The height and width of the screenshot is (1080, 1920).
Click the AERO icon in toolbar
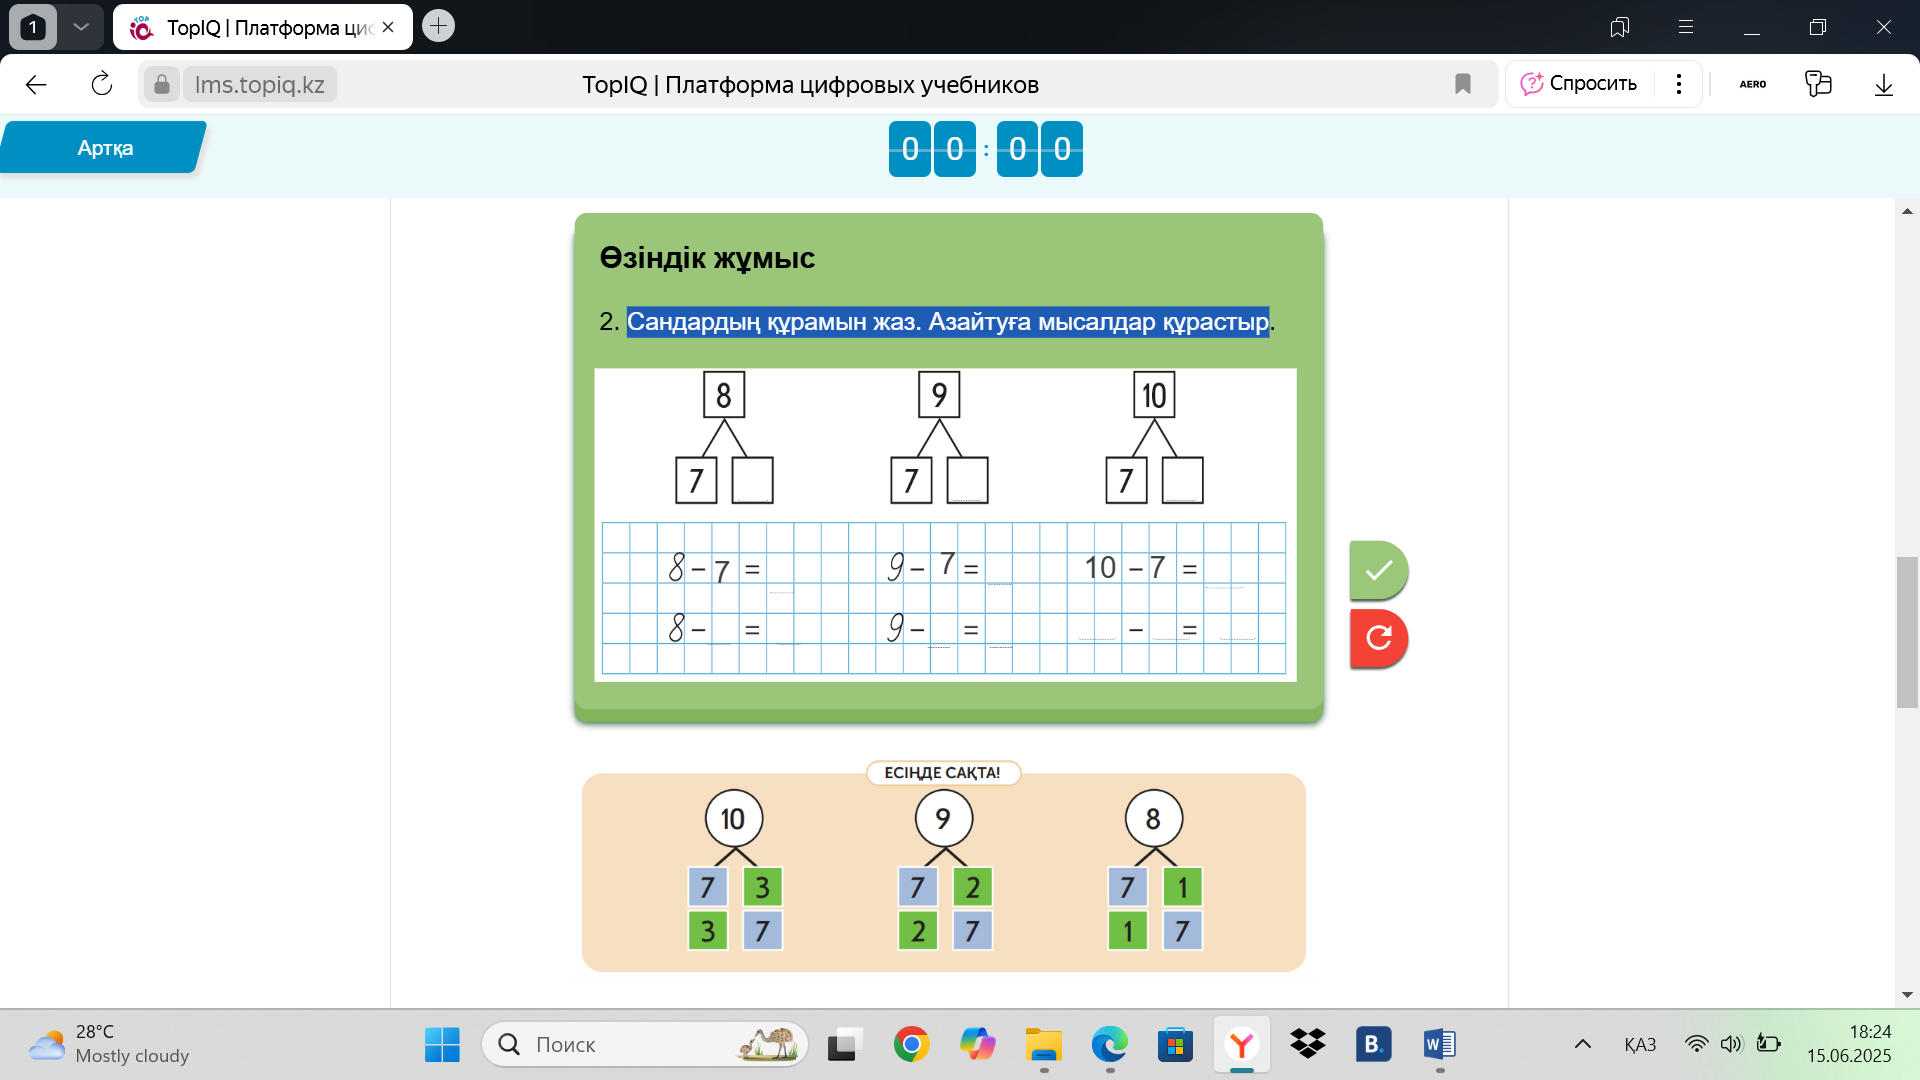click(x=1752, y=84)
